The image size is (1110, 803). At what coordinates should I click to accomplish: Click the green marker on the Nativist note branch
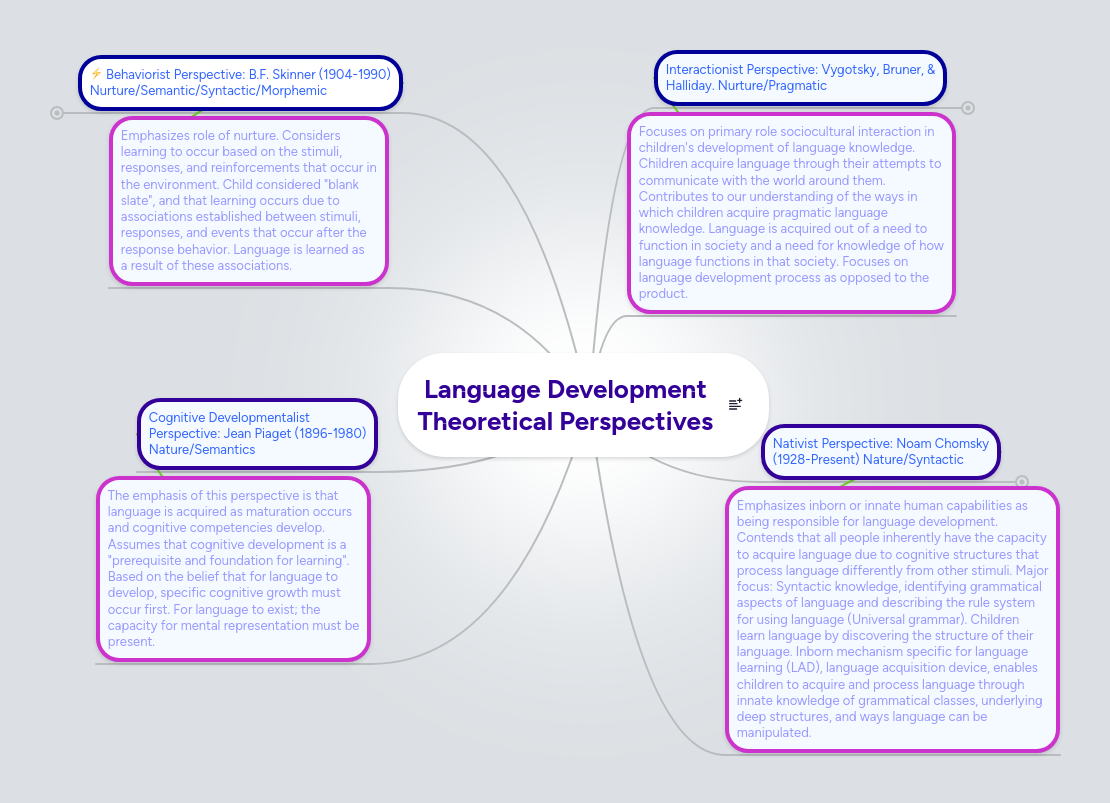click(x=847, y=483)
